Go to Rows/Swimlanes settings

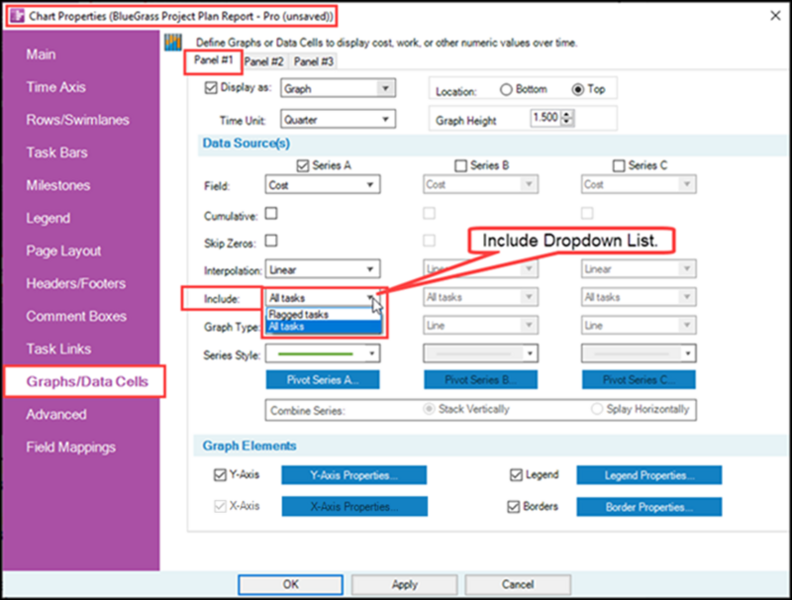click(x=78, y=120)
